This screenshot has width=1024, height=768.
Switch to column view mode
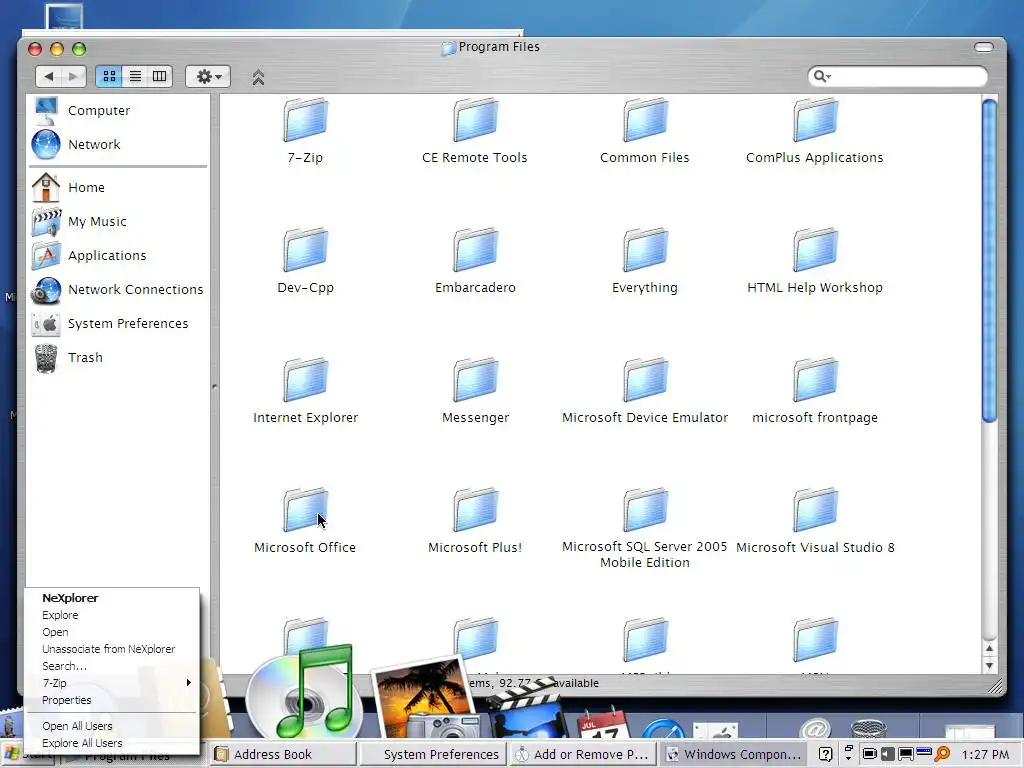tap(159, 76)
